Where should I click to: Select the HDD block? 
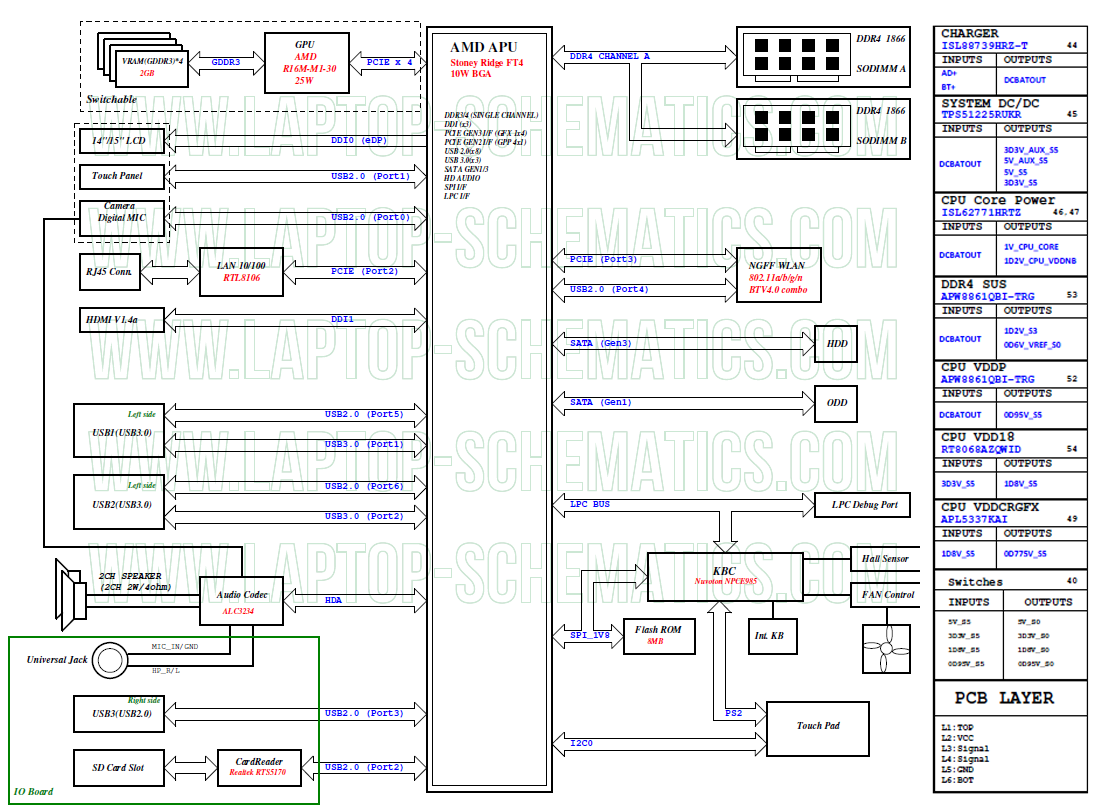[x=836, y=343]
